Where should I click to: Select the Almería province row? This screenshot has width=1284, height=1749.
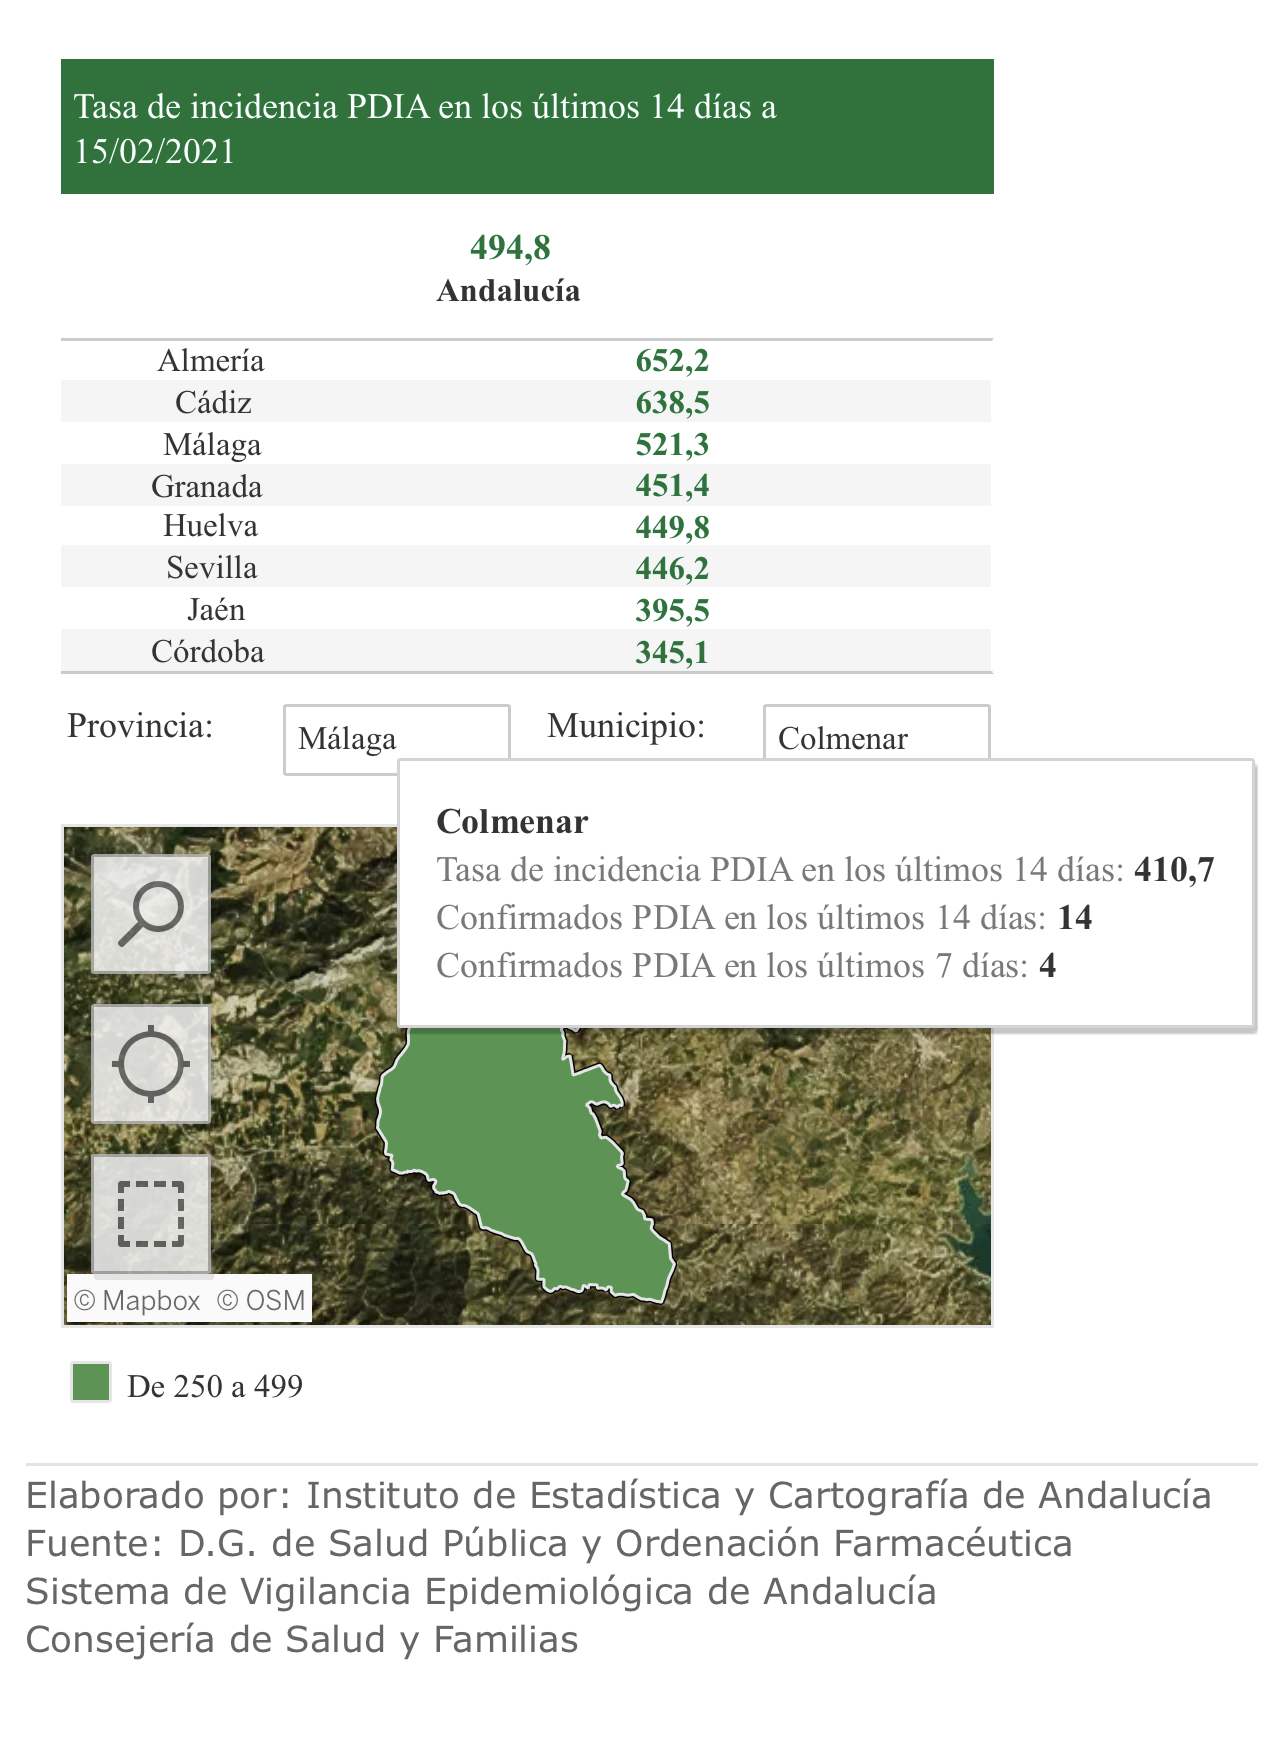pyautogui.click(x=526, y=361)
